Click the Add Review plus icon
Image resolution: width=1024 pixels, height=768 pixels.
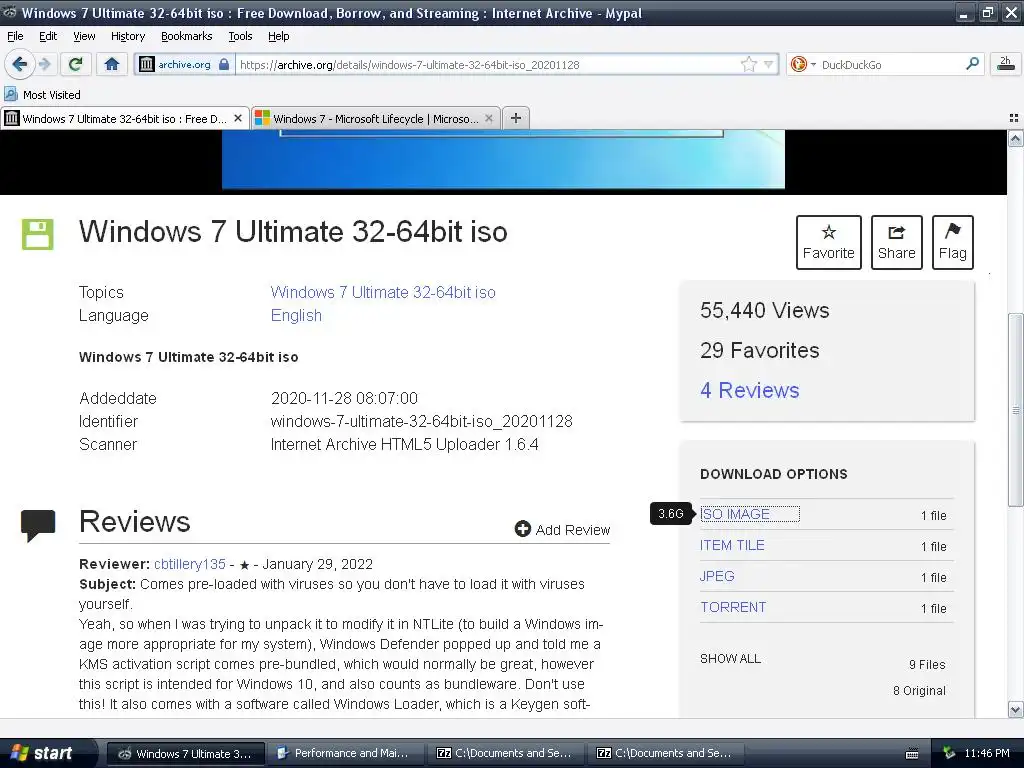tap(522, 529)
